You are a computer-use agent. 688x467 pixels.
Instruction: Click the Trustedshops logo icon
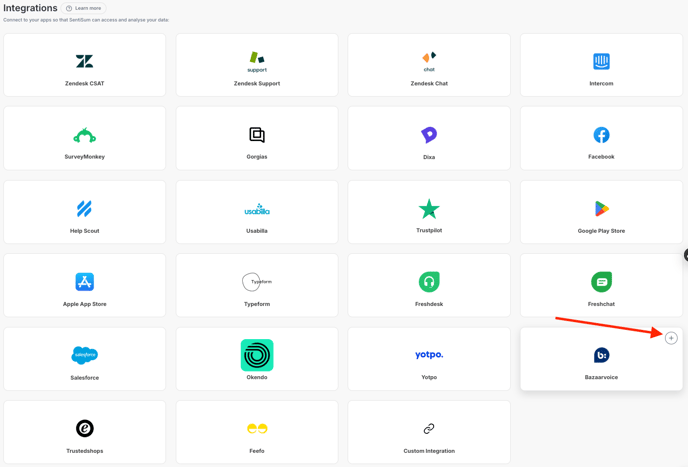tap(85, 428)
